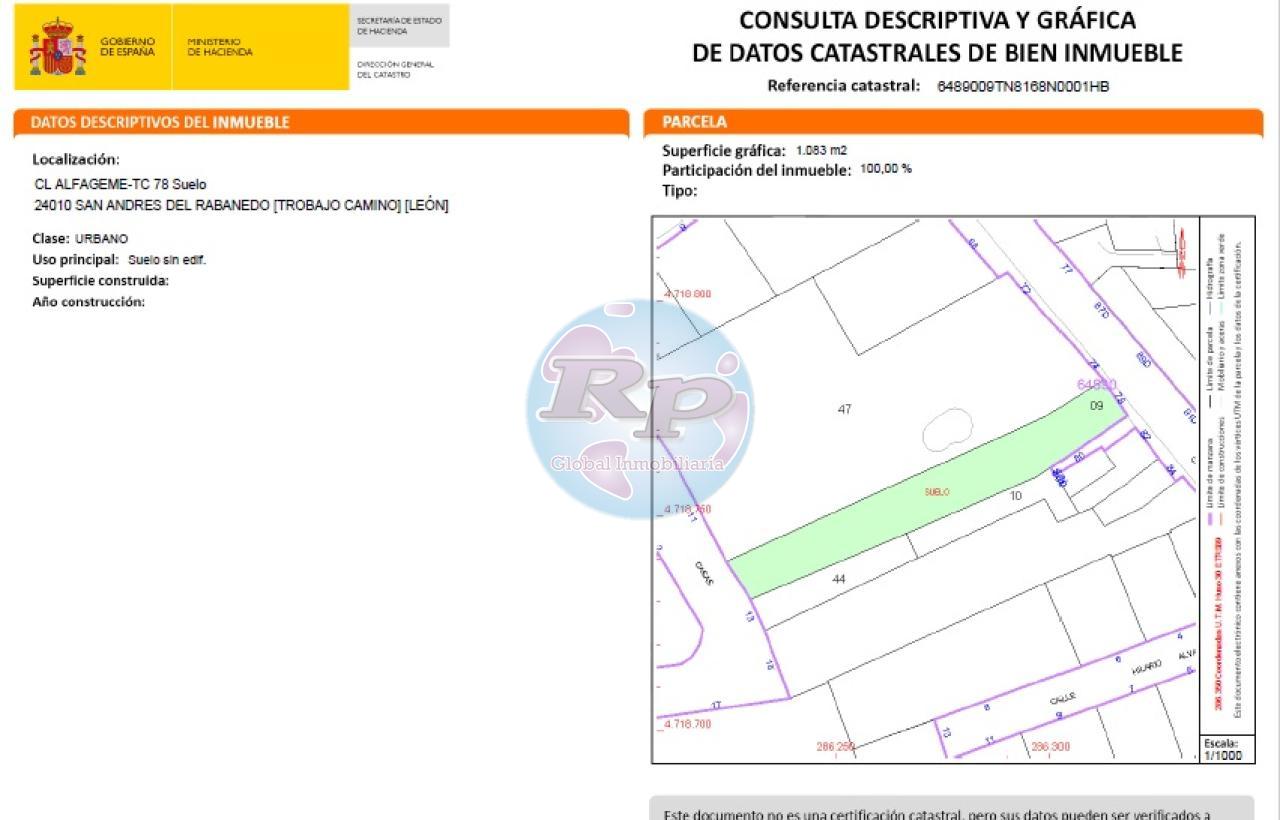Click the oval outline inside parcel 47
Image resolution: width=1280 pixels, height=820 pixels.
point(947,430)
